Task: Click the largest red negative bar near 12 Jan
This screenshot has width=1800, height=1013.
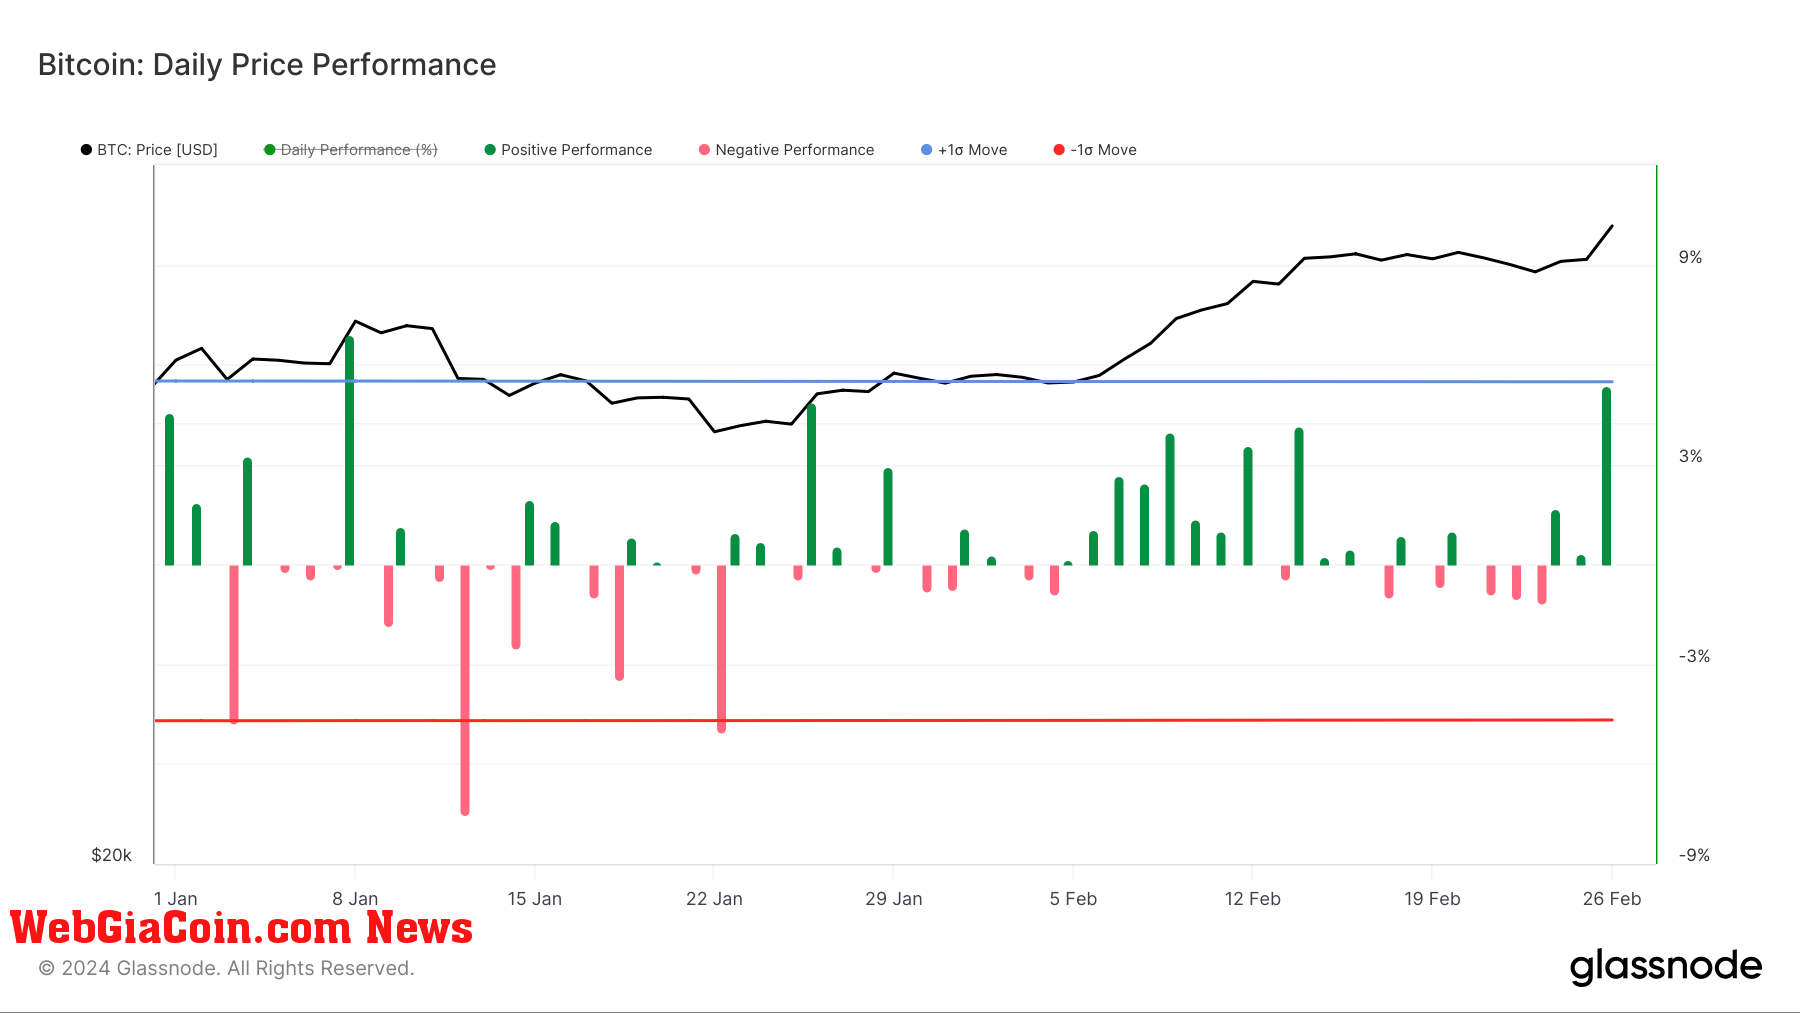Action: tap(465, 690)
